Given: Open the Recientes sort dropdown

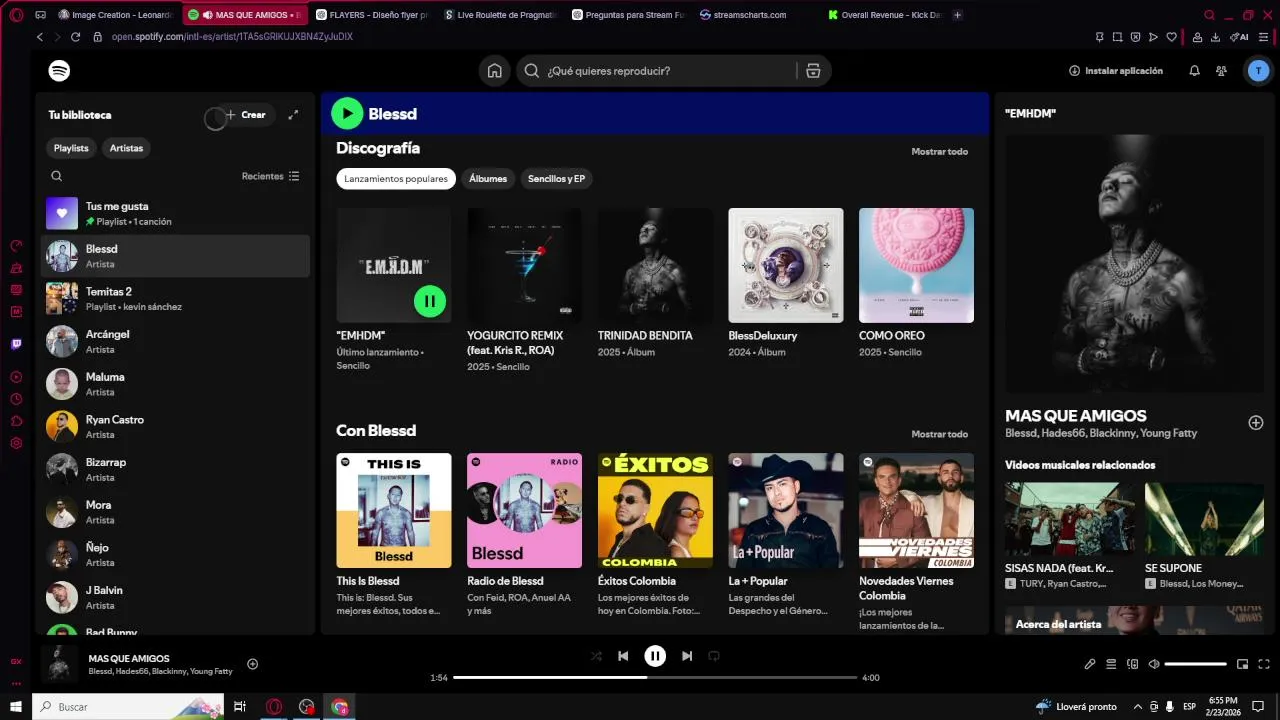Looking at the screenshot, I should pyautogui.click(x=270, y=176).
